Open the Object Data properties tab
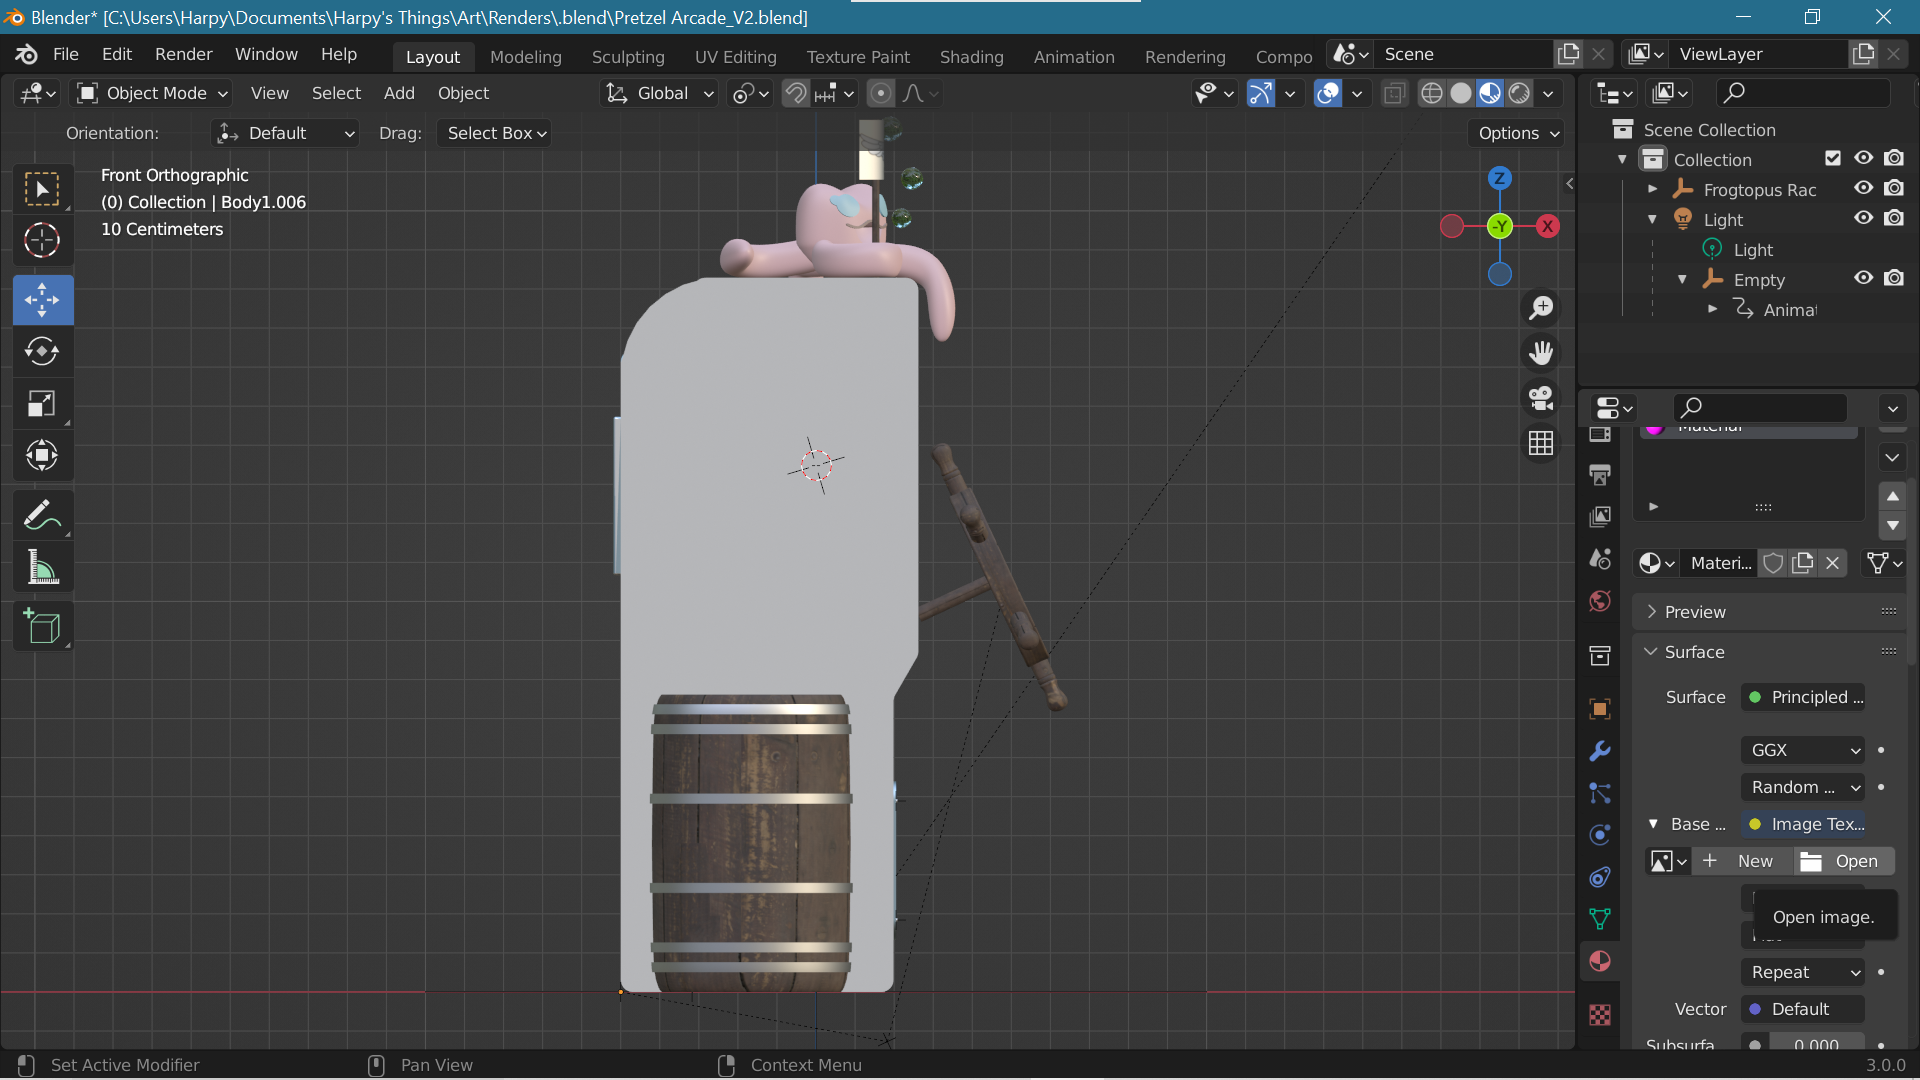Screen dimensions: 1920x1080 click(1600, 919)
